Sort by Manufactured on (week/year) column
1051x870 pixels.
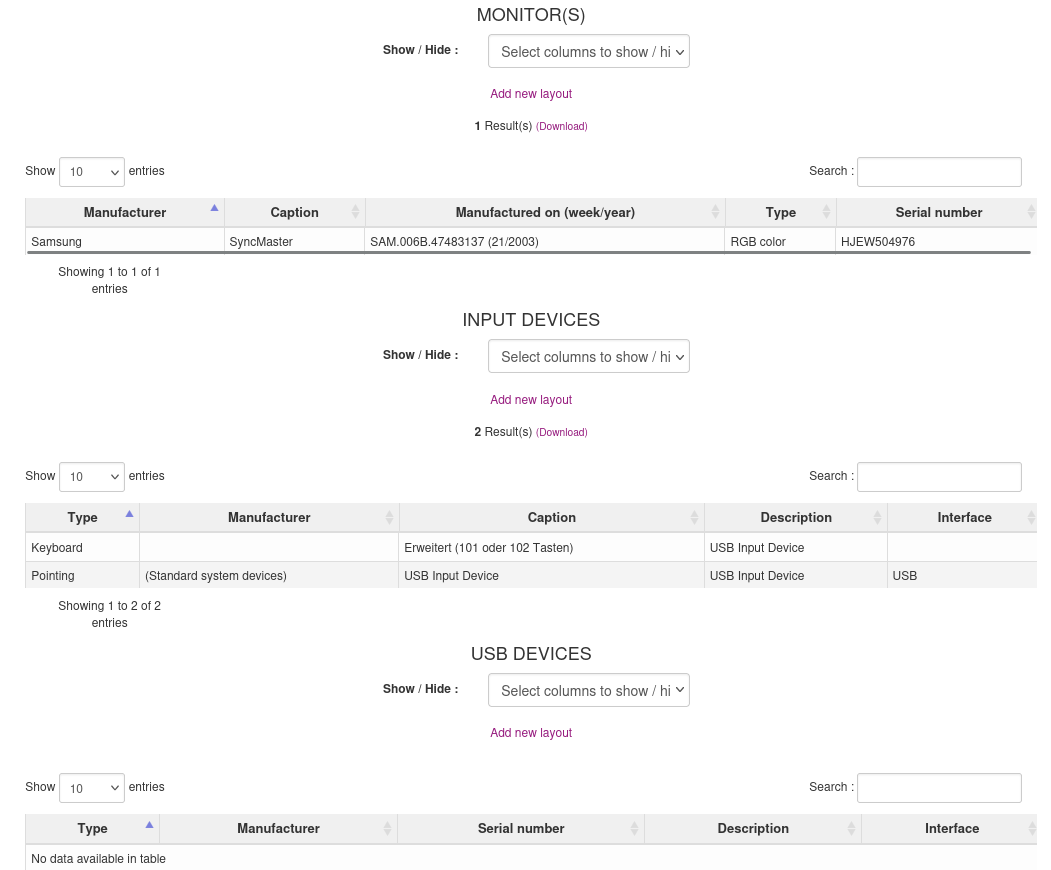545,212
